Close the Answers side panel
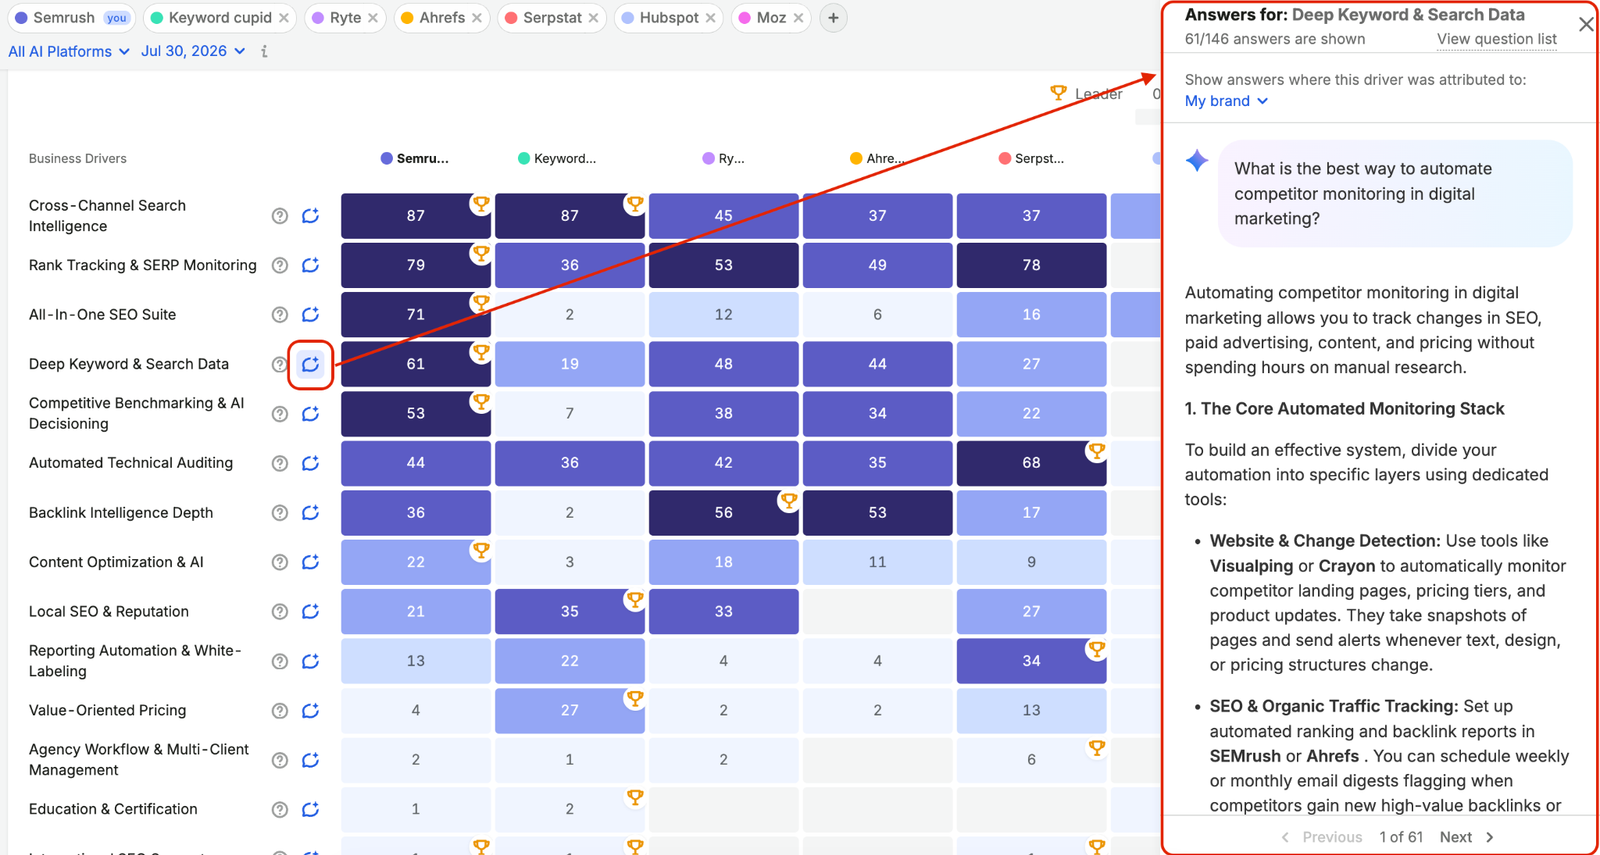This screenshot has height=855, width=1600. tap(1586, 24)
